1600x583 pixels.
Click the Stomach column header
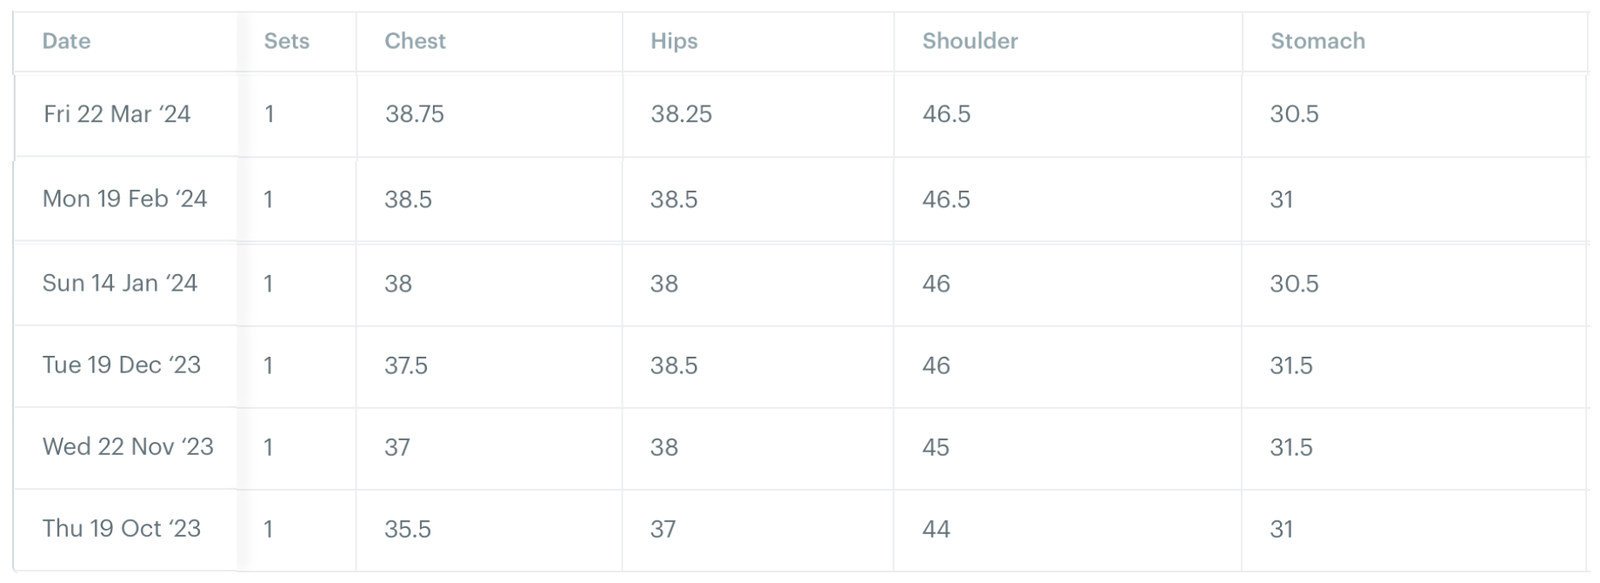(1317, 41)
